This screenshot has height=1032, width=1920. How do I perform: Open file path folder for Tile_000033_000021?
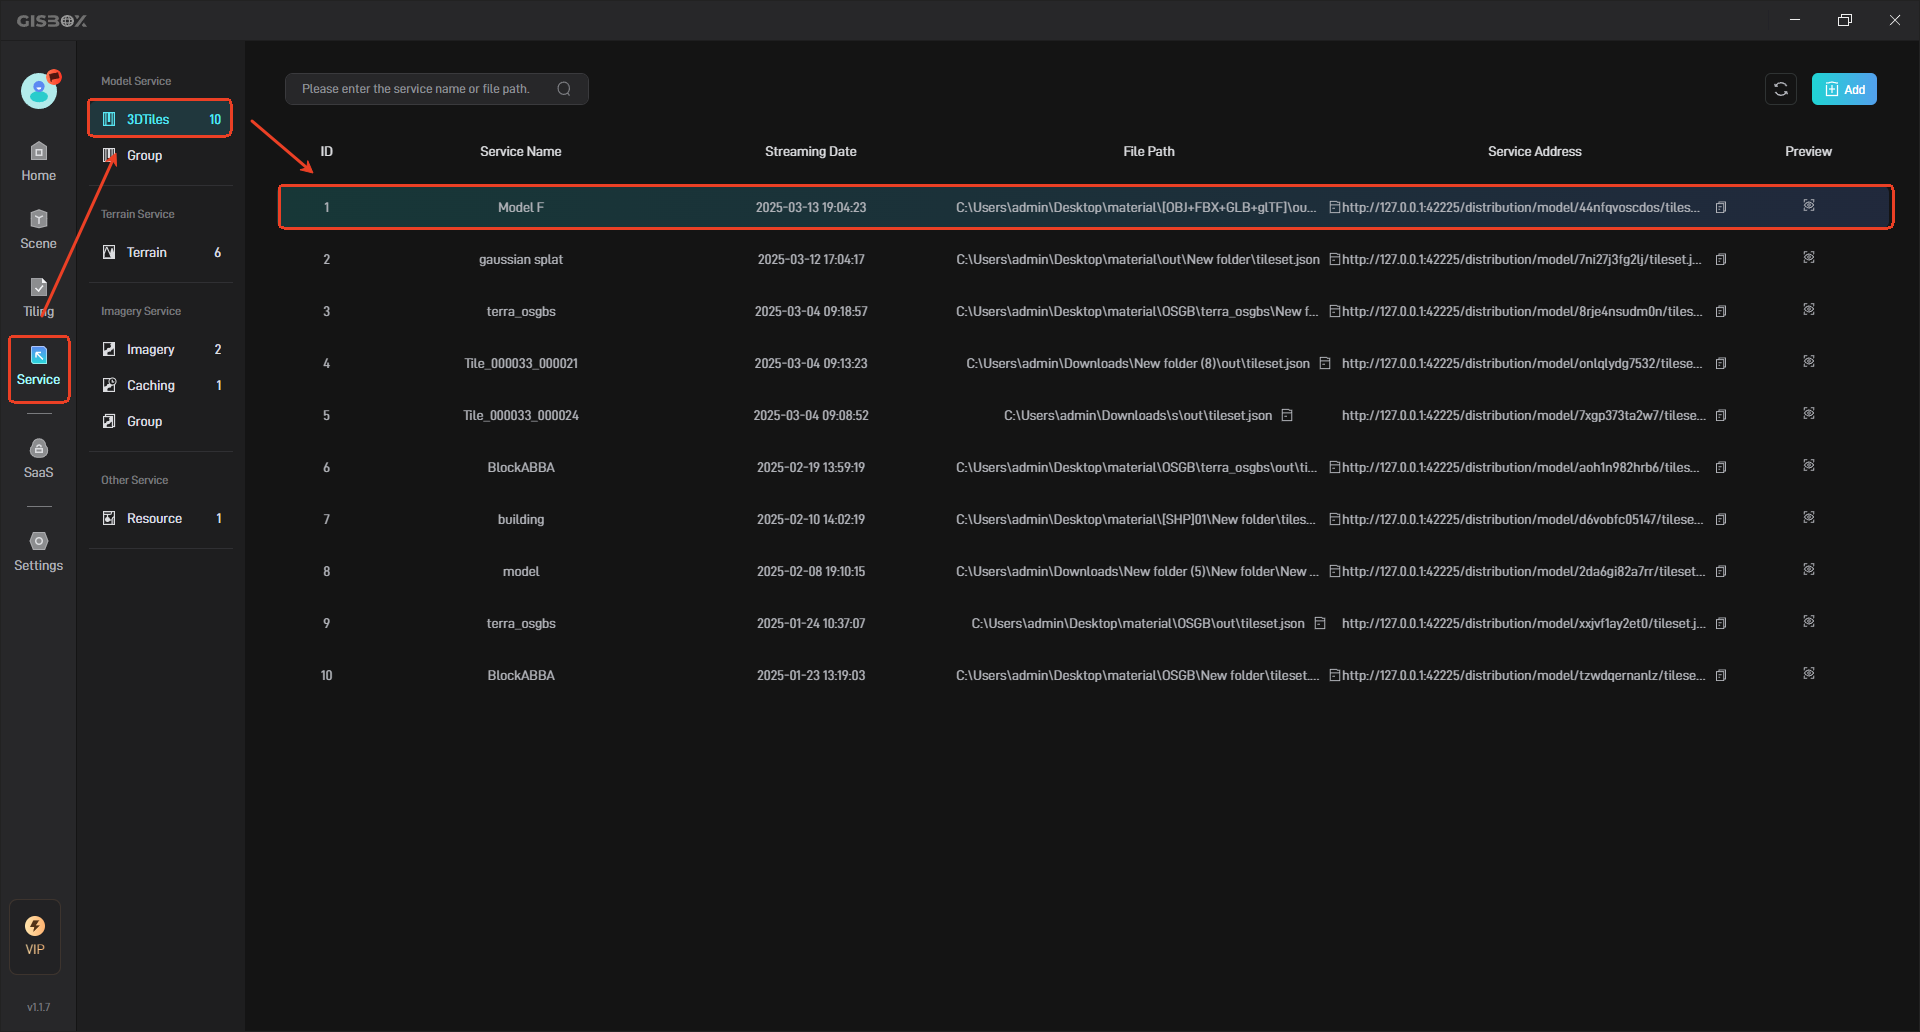tap(1325, 363)
